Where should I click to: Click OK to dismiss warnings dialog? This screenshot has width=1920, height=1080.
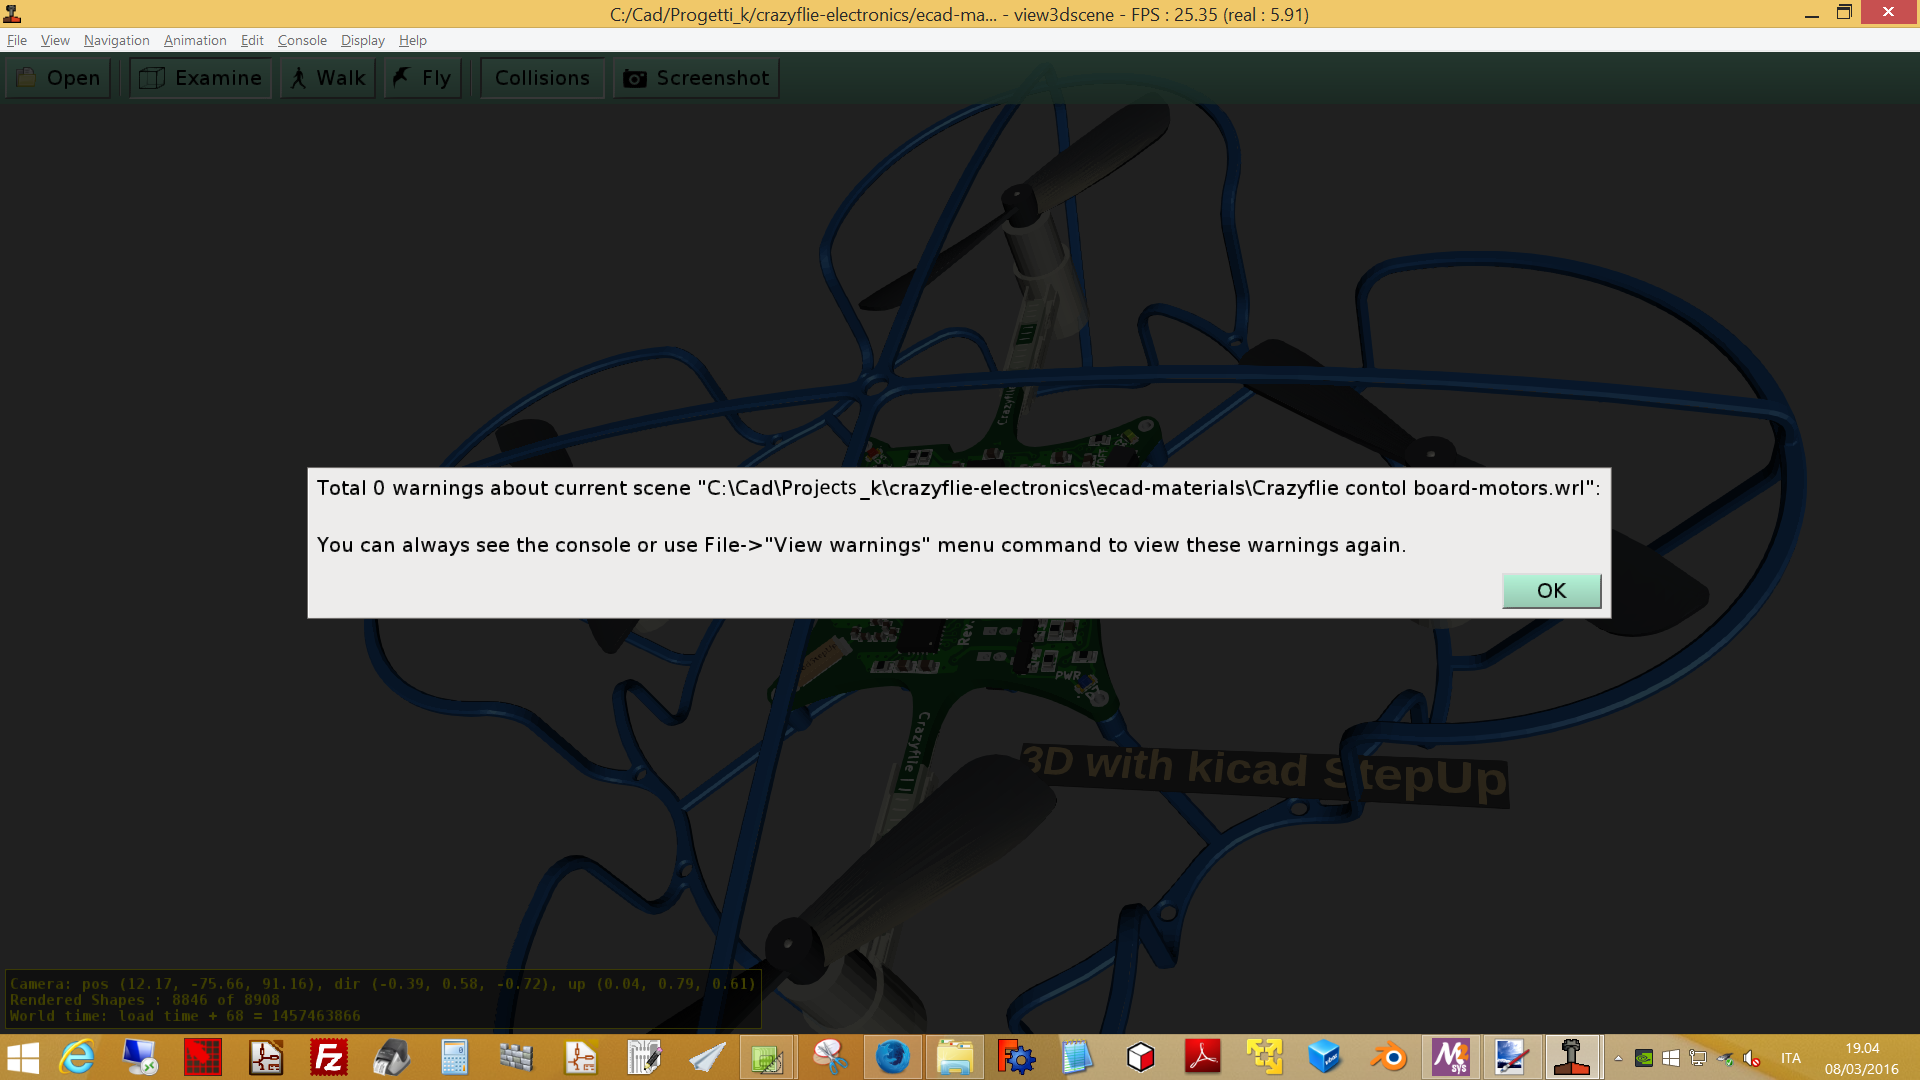[1551, 591]
